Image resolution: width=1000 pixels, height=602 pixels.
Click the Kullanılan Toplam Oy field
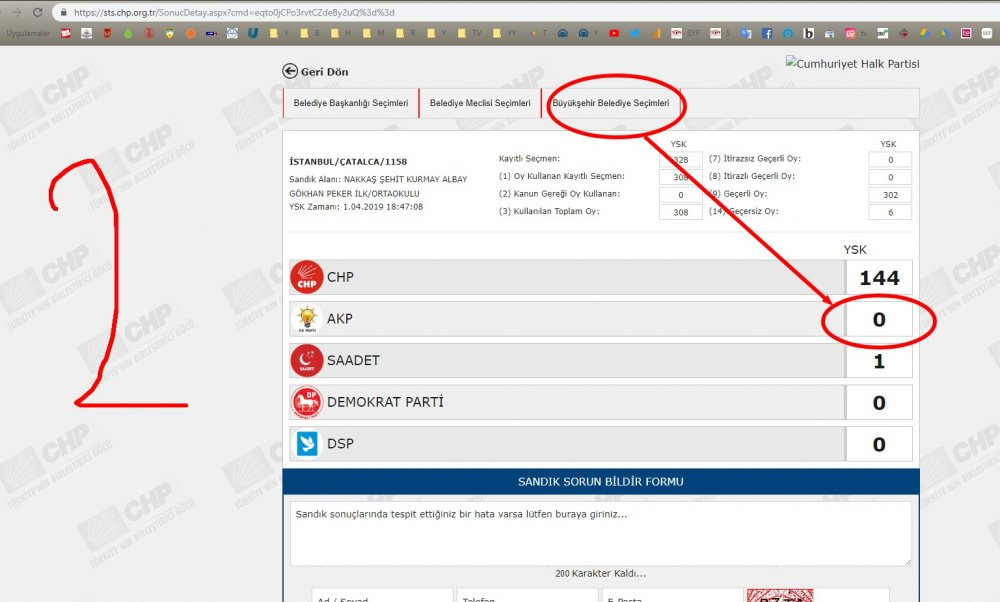pyautogui.click(x=680, y=212)
